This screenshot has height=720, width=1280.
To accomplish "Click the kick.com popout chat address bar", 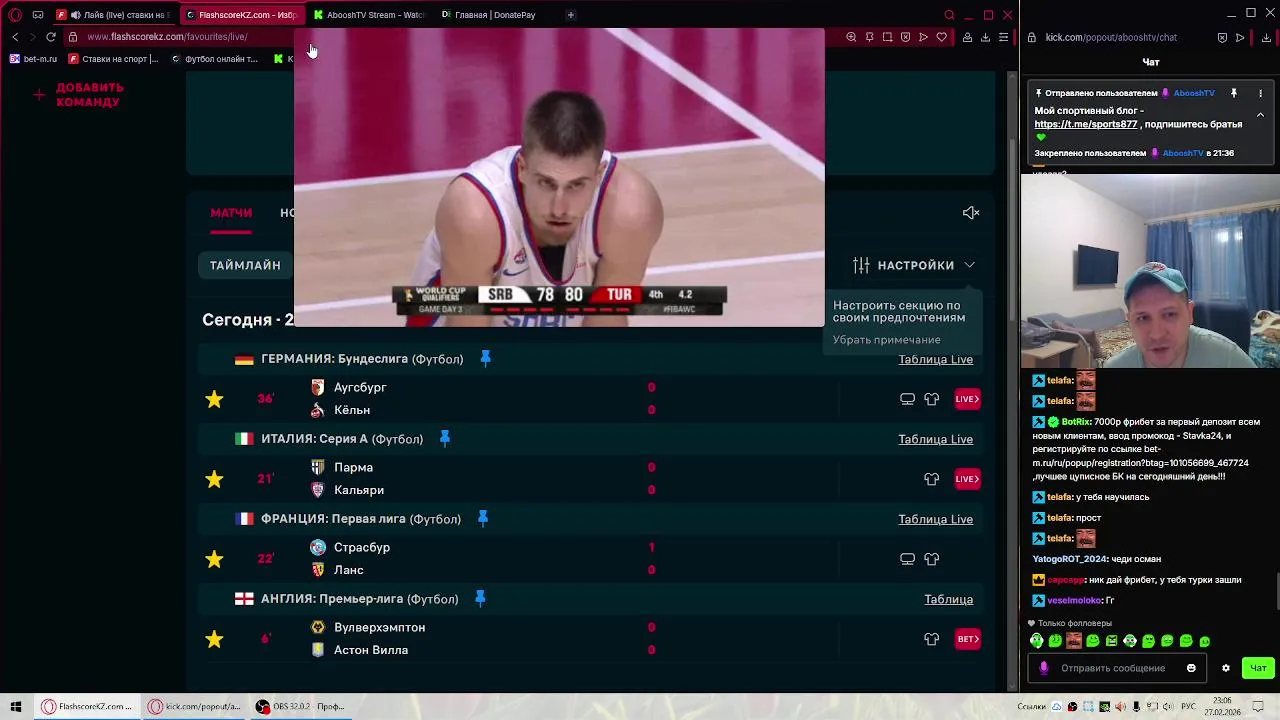I will click(x=1110, y=37).
